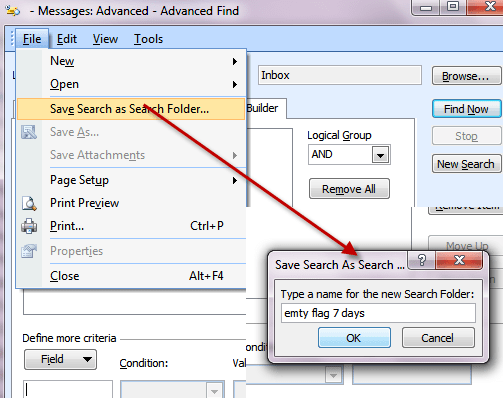Close the Save Search As dialog
The height and width of the screenshot is (398, 503).
click(459, 260)
